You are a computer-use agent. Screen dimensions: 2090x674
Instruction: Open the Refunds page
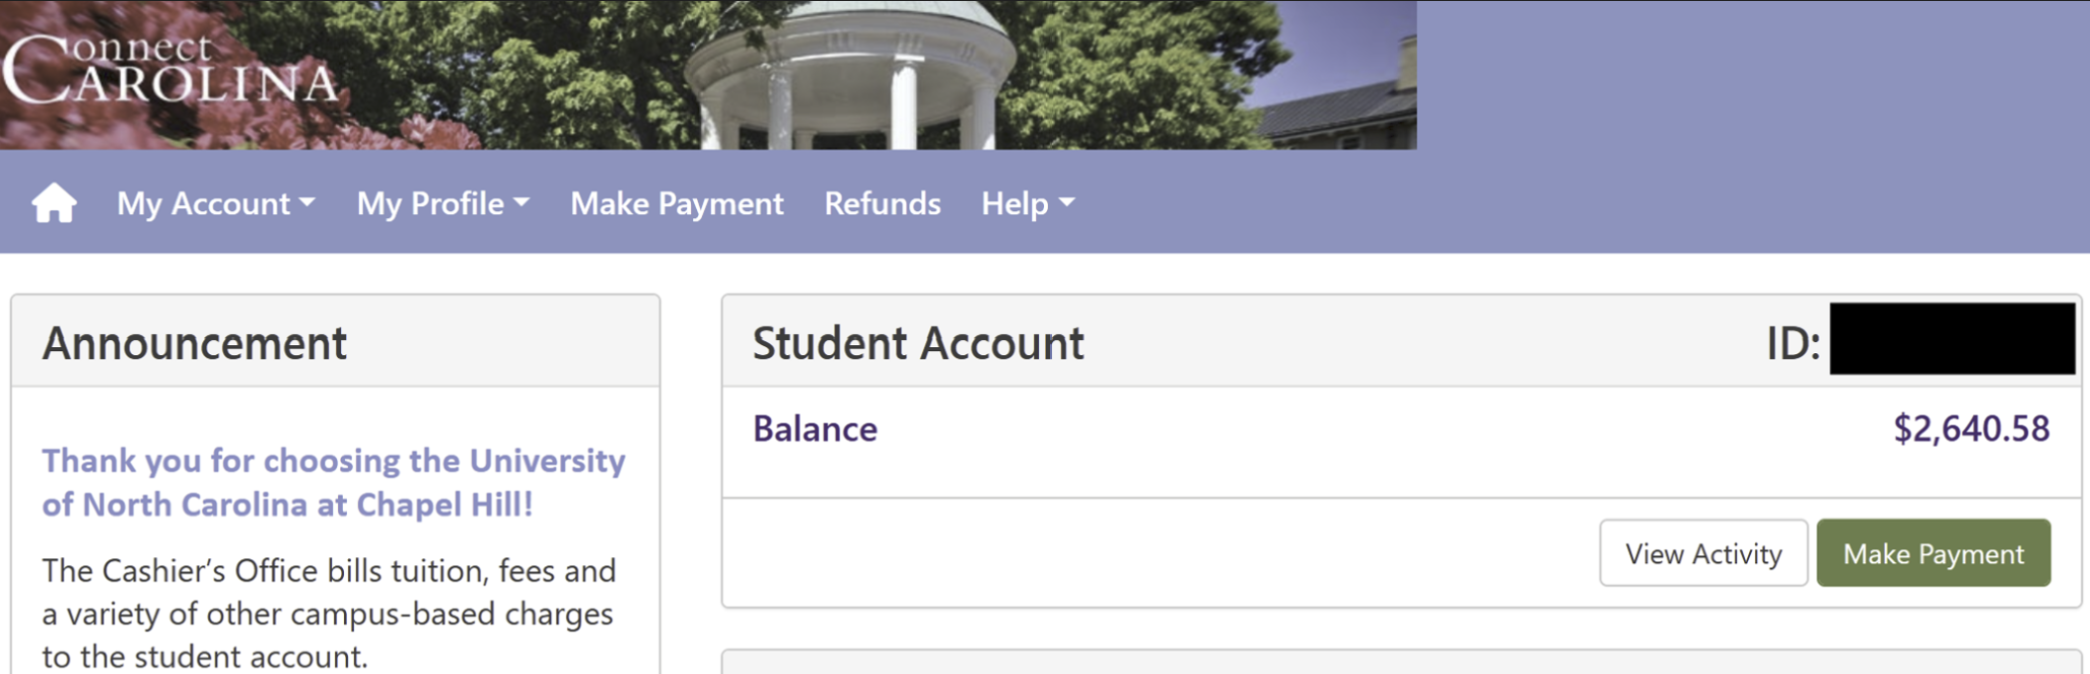pos(882,203)
